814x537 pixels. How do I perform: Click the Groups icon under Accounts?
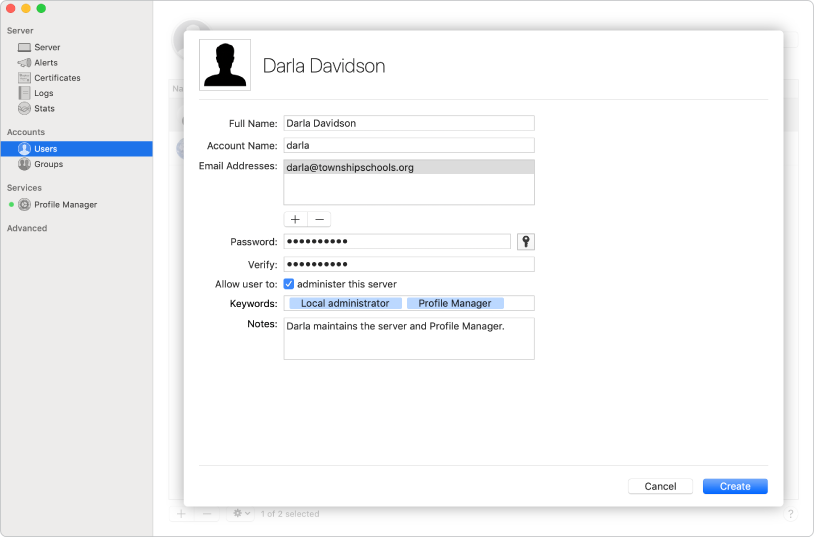[x=25, y=164]
